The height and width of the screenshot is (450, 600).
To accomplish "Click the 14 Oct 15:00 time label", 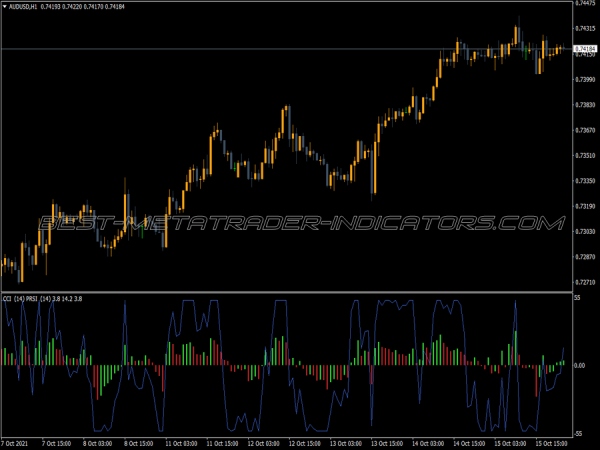I will click(469, 443).
